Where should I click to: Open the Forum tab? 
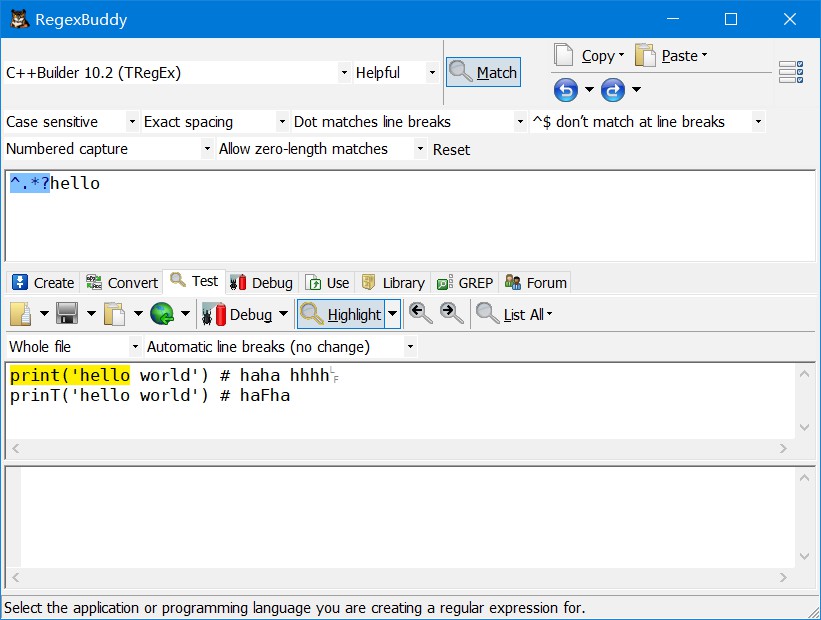pos(536,283)
